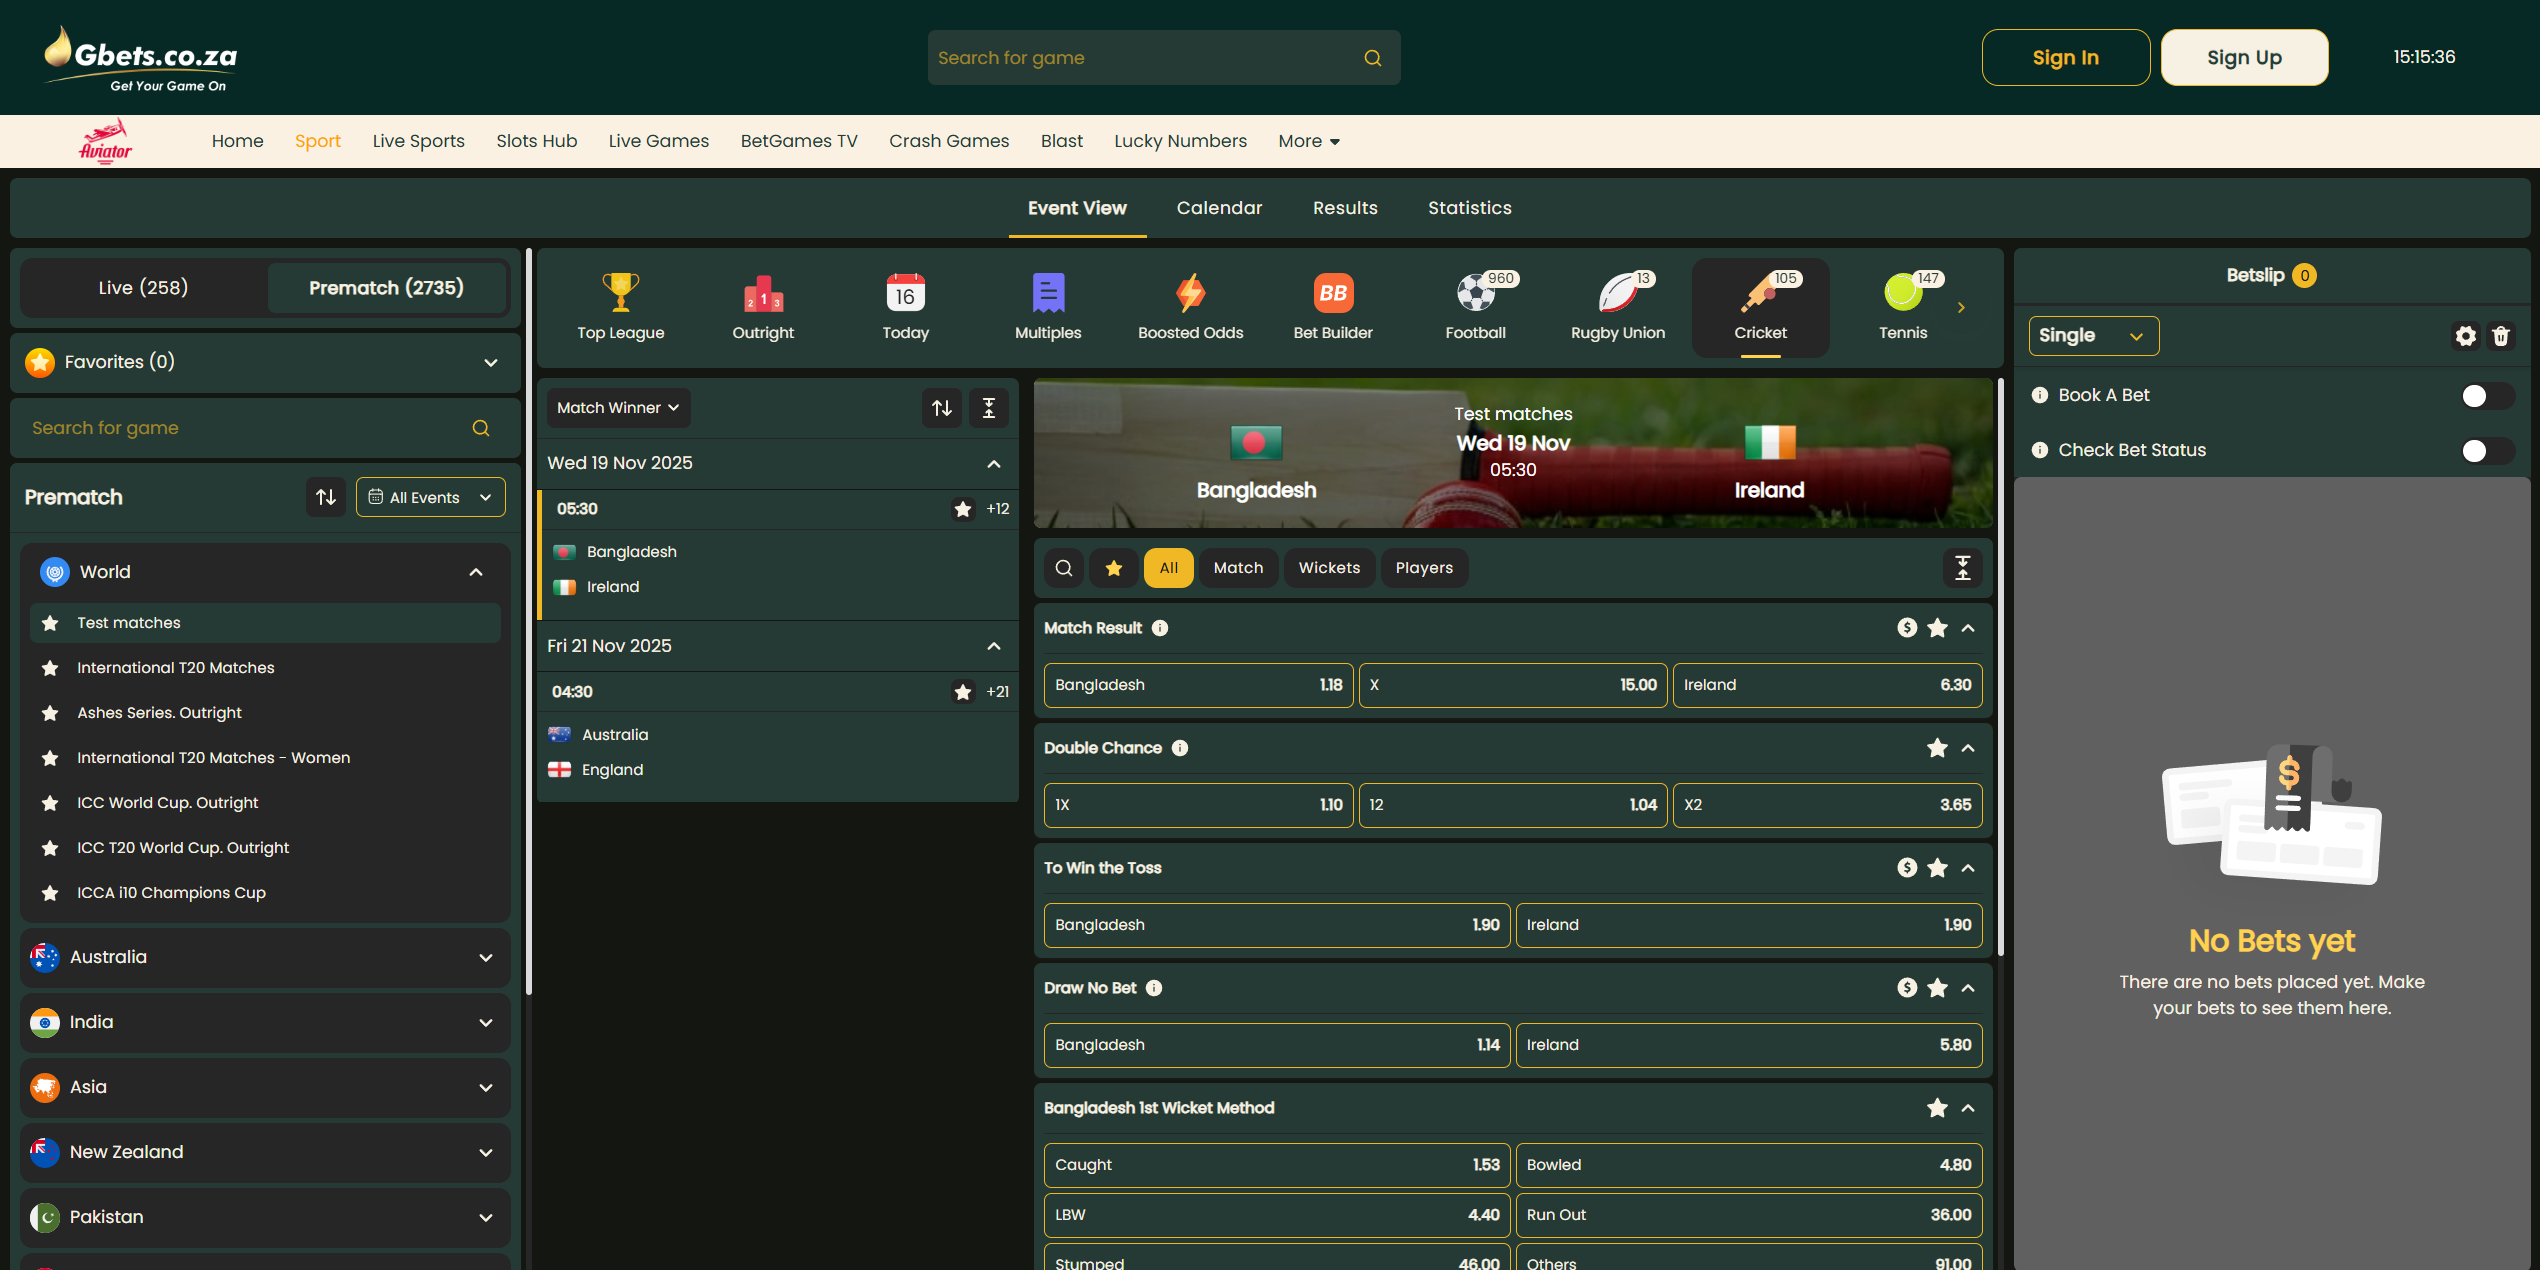Switch to the Prematch tab

coord(387,288)
